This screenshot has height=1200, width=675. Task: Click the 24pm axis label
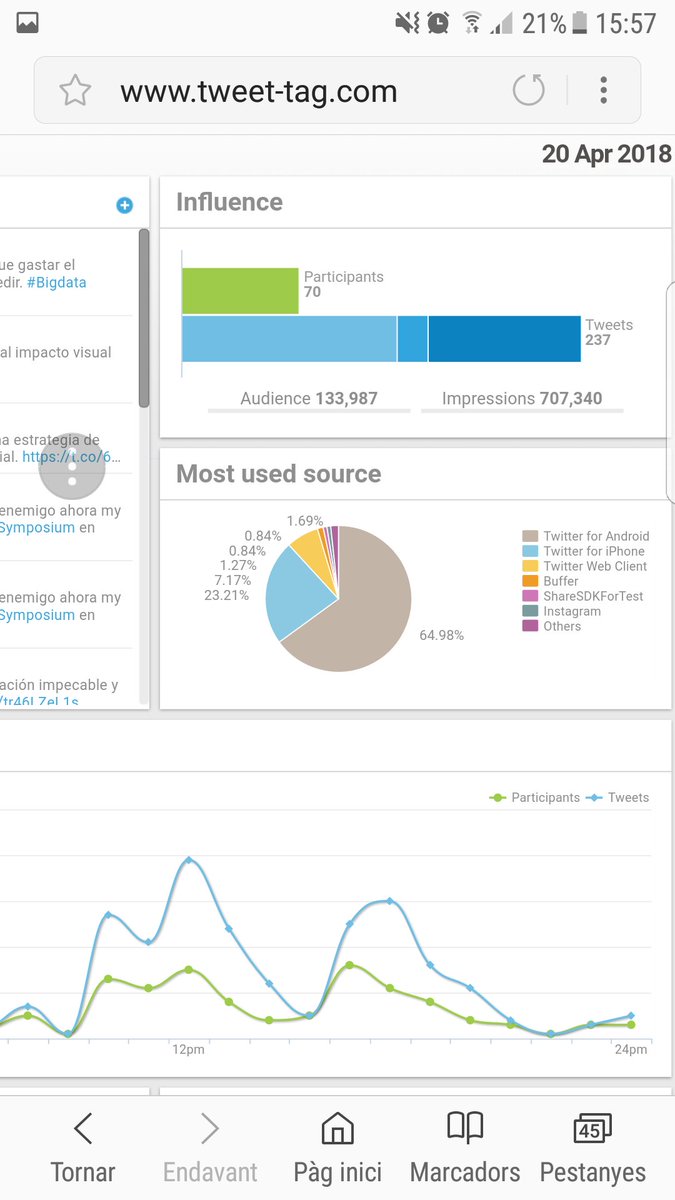631,1049
